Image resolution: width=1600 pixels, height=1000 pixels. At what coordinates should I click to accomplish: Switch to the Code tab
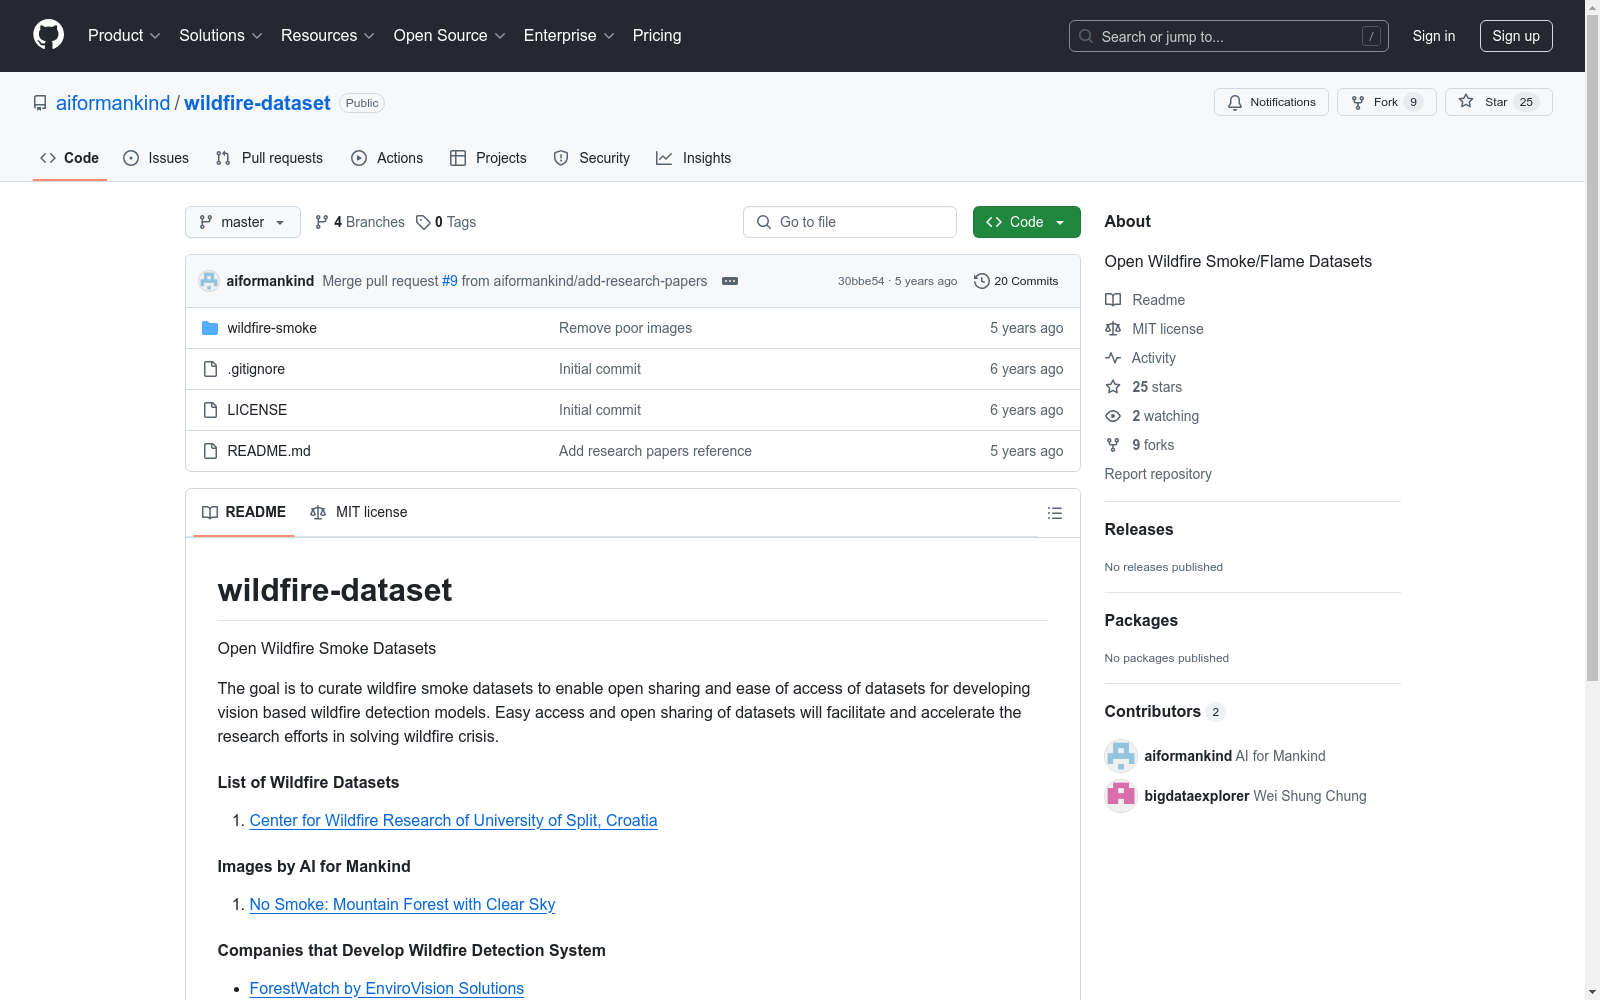click(x=70, y=158)
